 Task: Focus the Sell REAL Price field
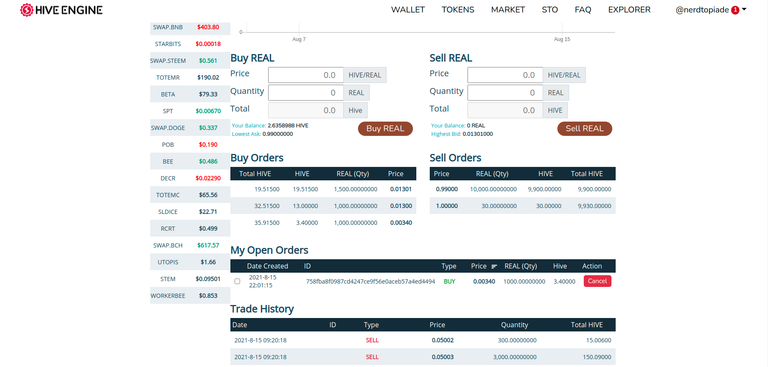coord(505,75)
